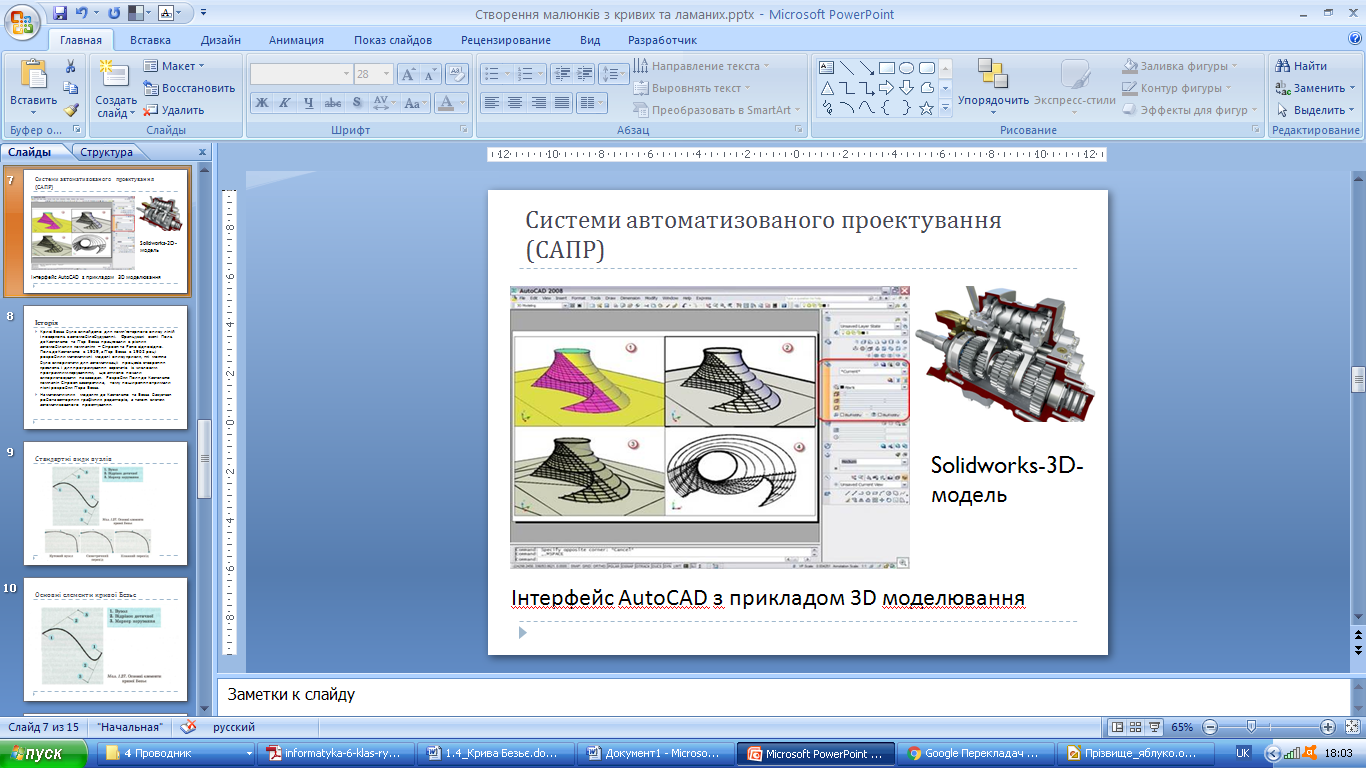Toggle underline formatting Ч
The width and height of the screenshot is (1366, 768).
coord(309,102)
